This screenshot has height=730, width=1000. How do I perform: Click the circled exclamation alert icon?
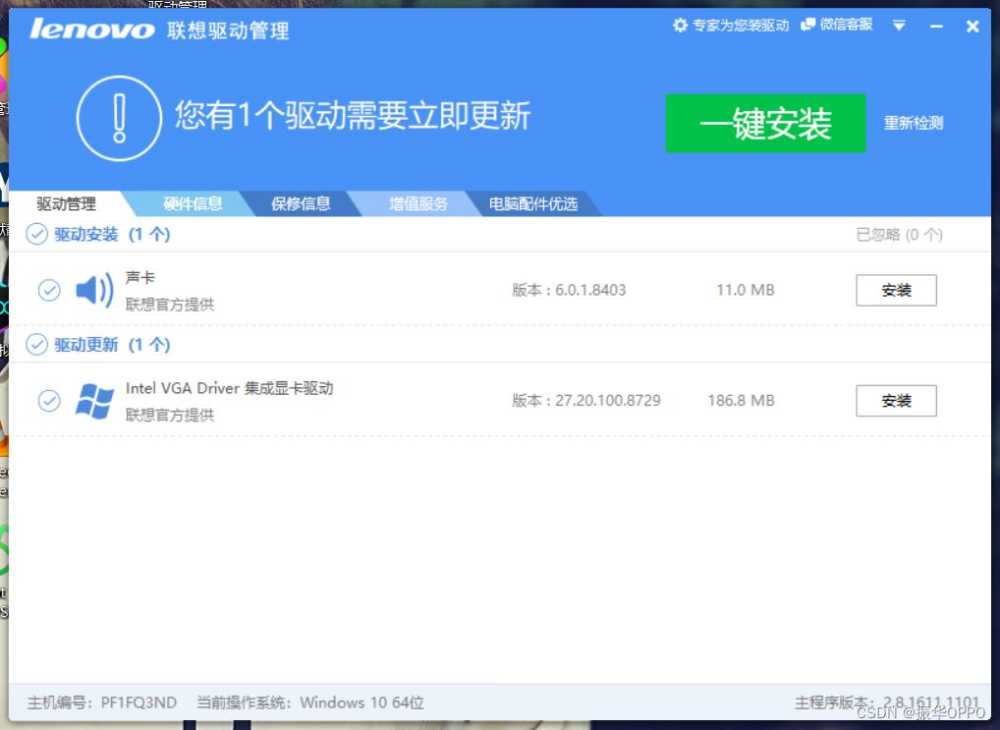click(x=118, y=117)
